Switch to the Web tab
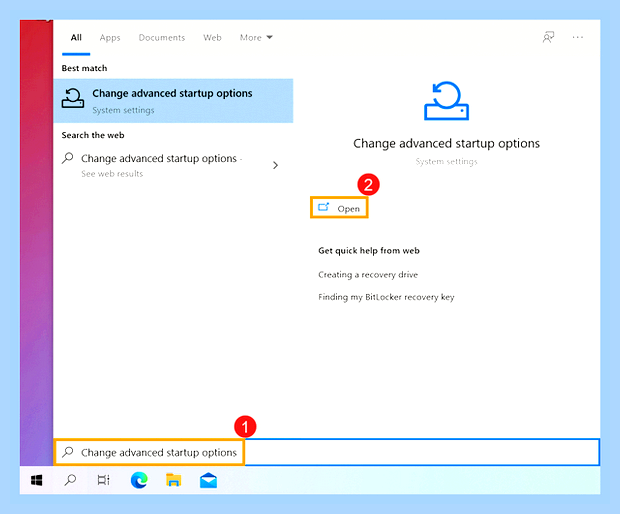The image size is (620, 514). (212, 38)
